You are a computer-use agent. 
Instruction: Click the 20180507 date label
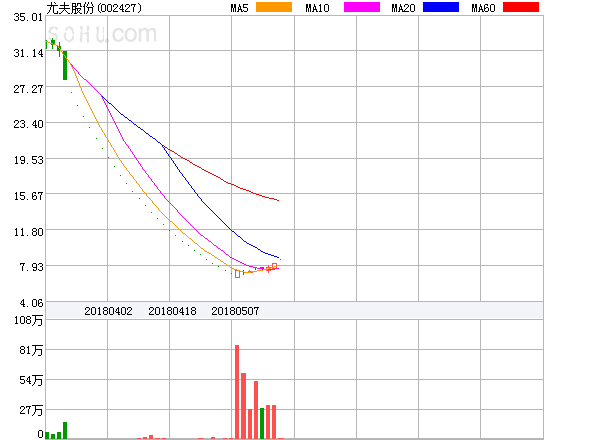click(x=235, y=311)
